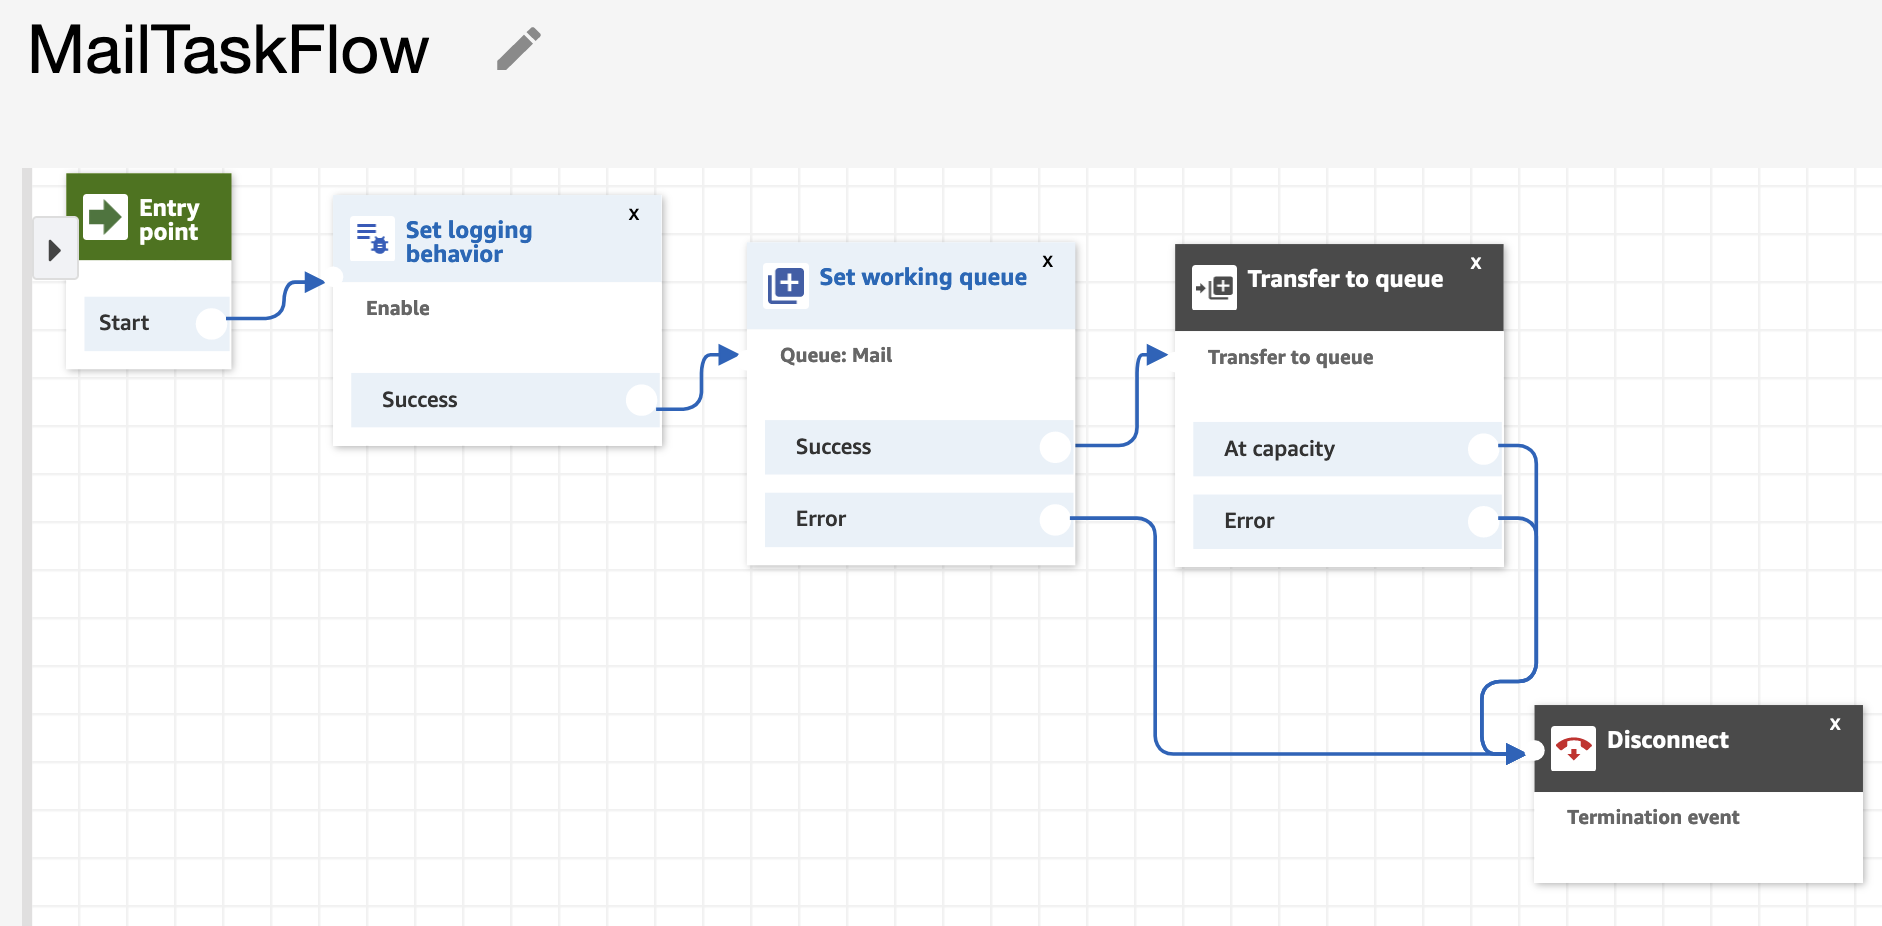Open the Set working queue block title

click(922, 277)
